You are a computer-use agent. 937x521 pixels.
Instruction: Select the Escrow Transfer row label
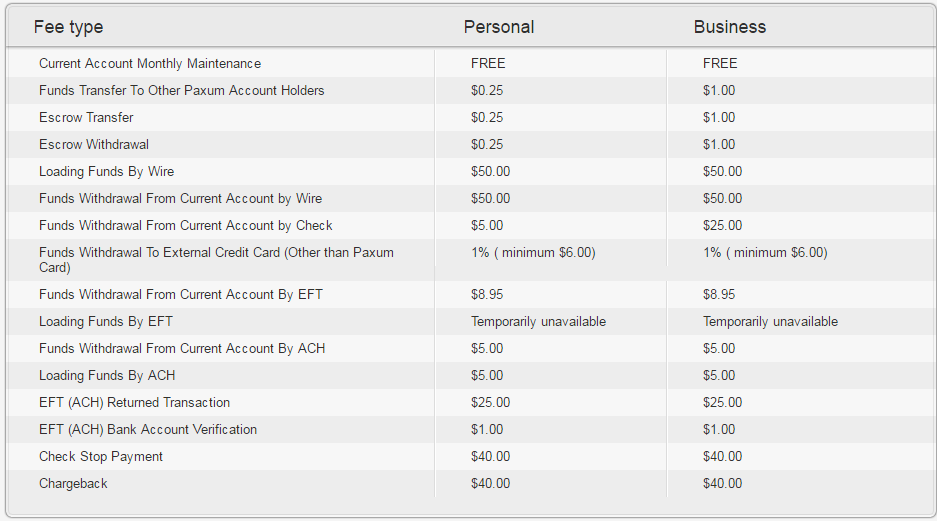coord(86,117)
